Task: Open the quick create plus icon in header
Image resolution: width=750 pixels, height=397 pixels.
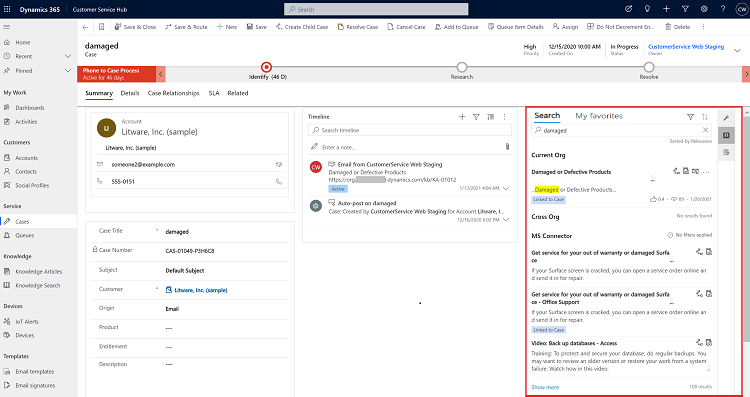Action: [666, 9]
